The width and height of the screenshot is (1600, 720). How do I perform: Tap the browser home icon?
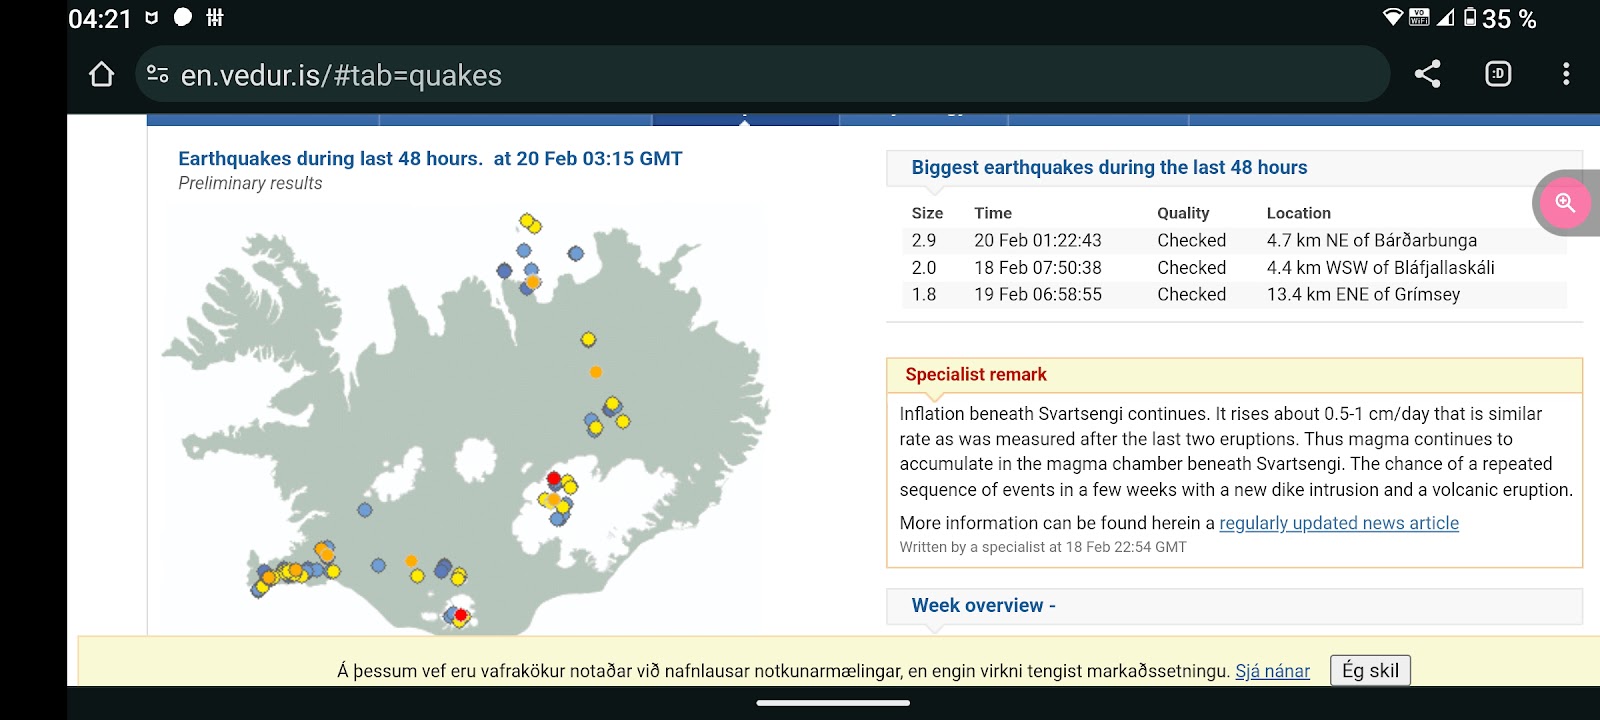coord(101,75)
